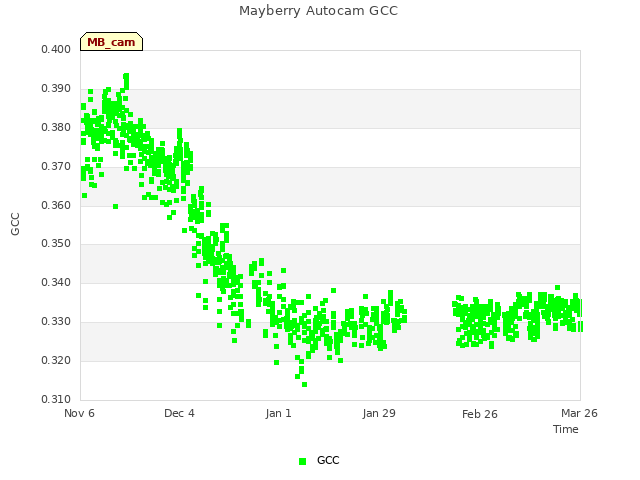Click the Mar 26 x-axis label
640x480 pixels.
pos(579,413)
